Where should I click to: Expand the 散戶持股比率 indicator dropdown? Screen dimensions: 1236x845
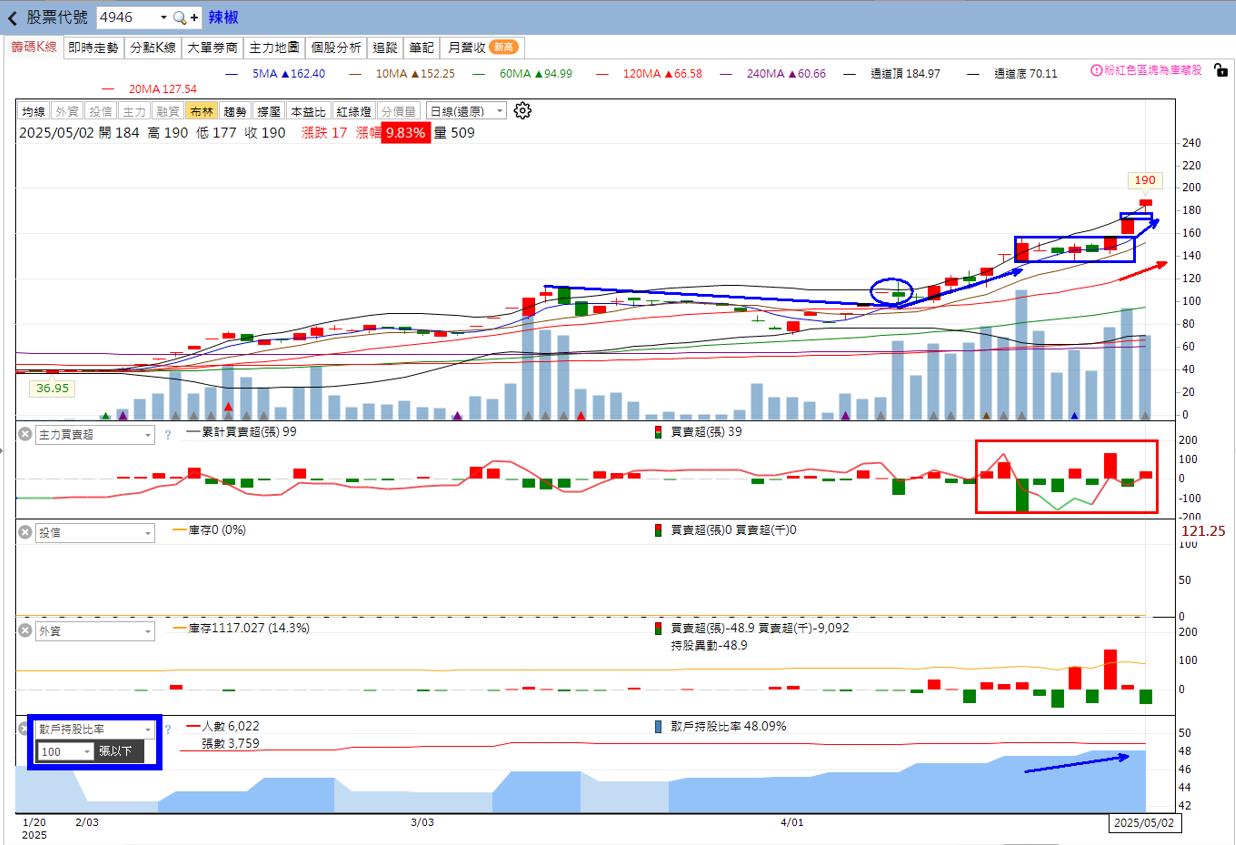point(94,730)
